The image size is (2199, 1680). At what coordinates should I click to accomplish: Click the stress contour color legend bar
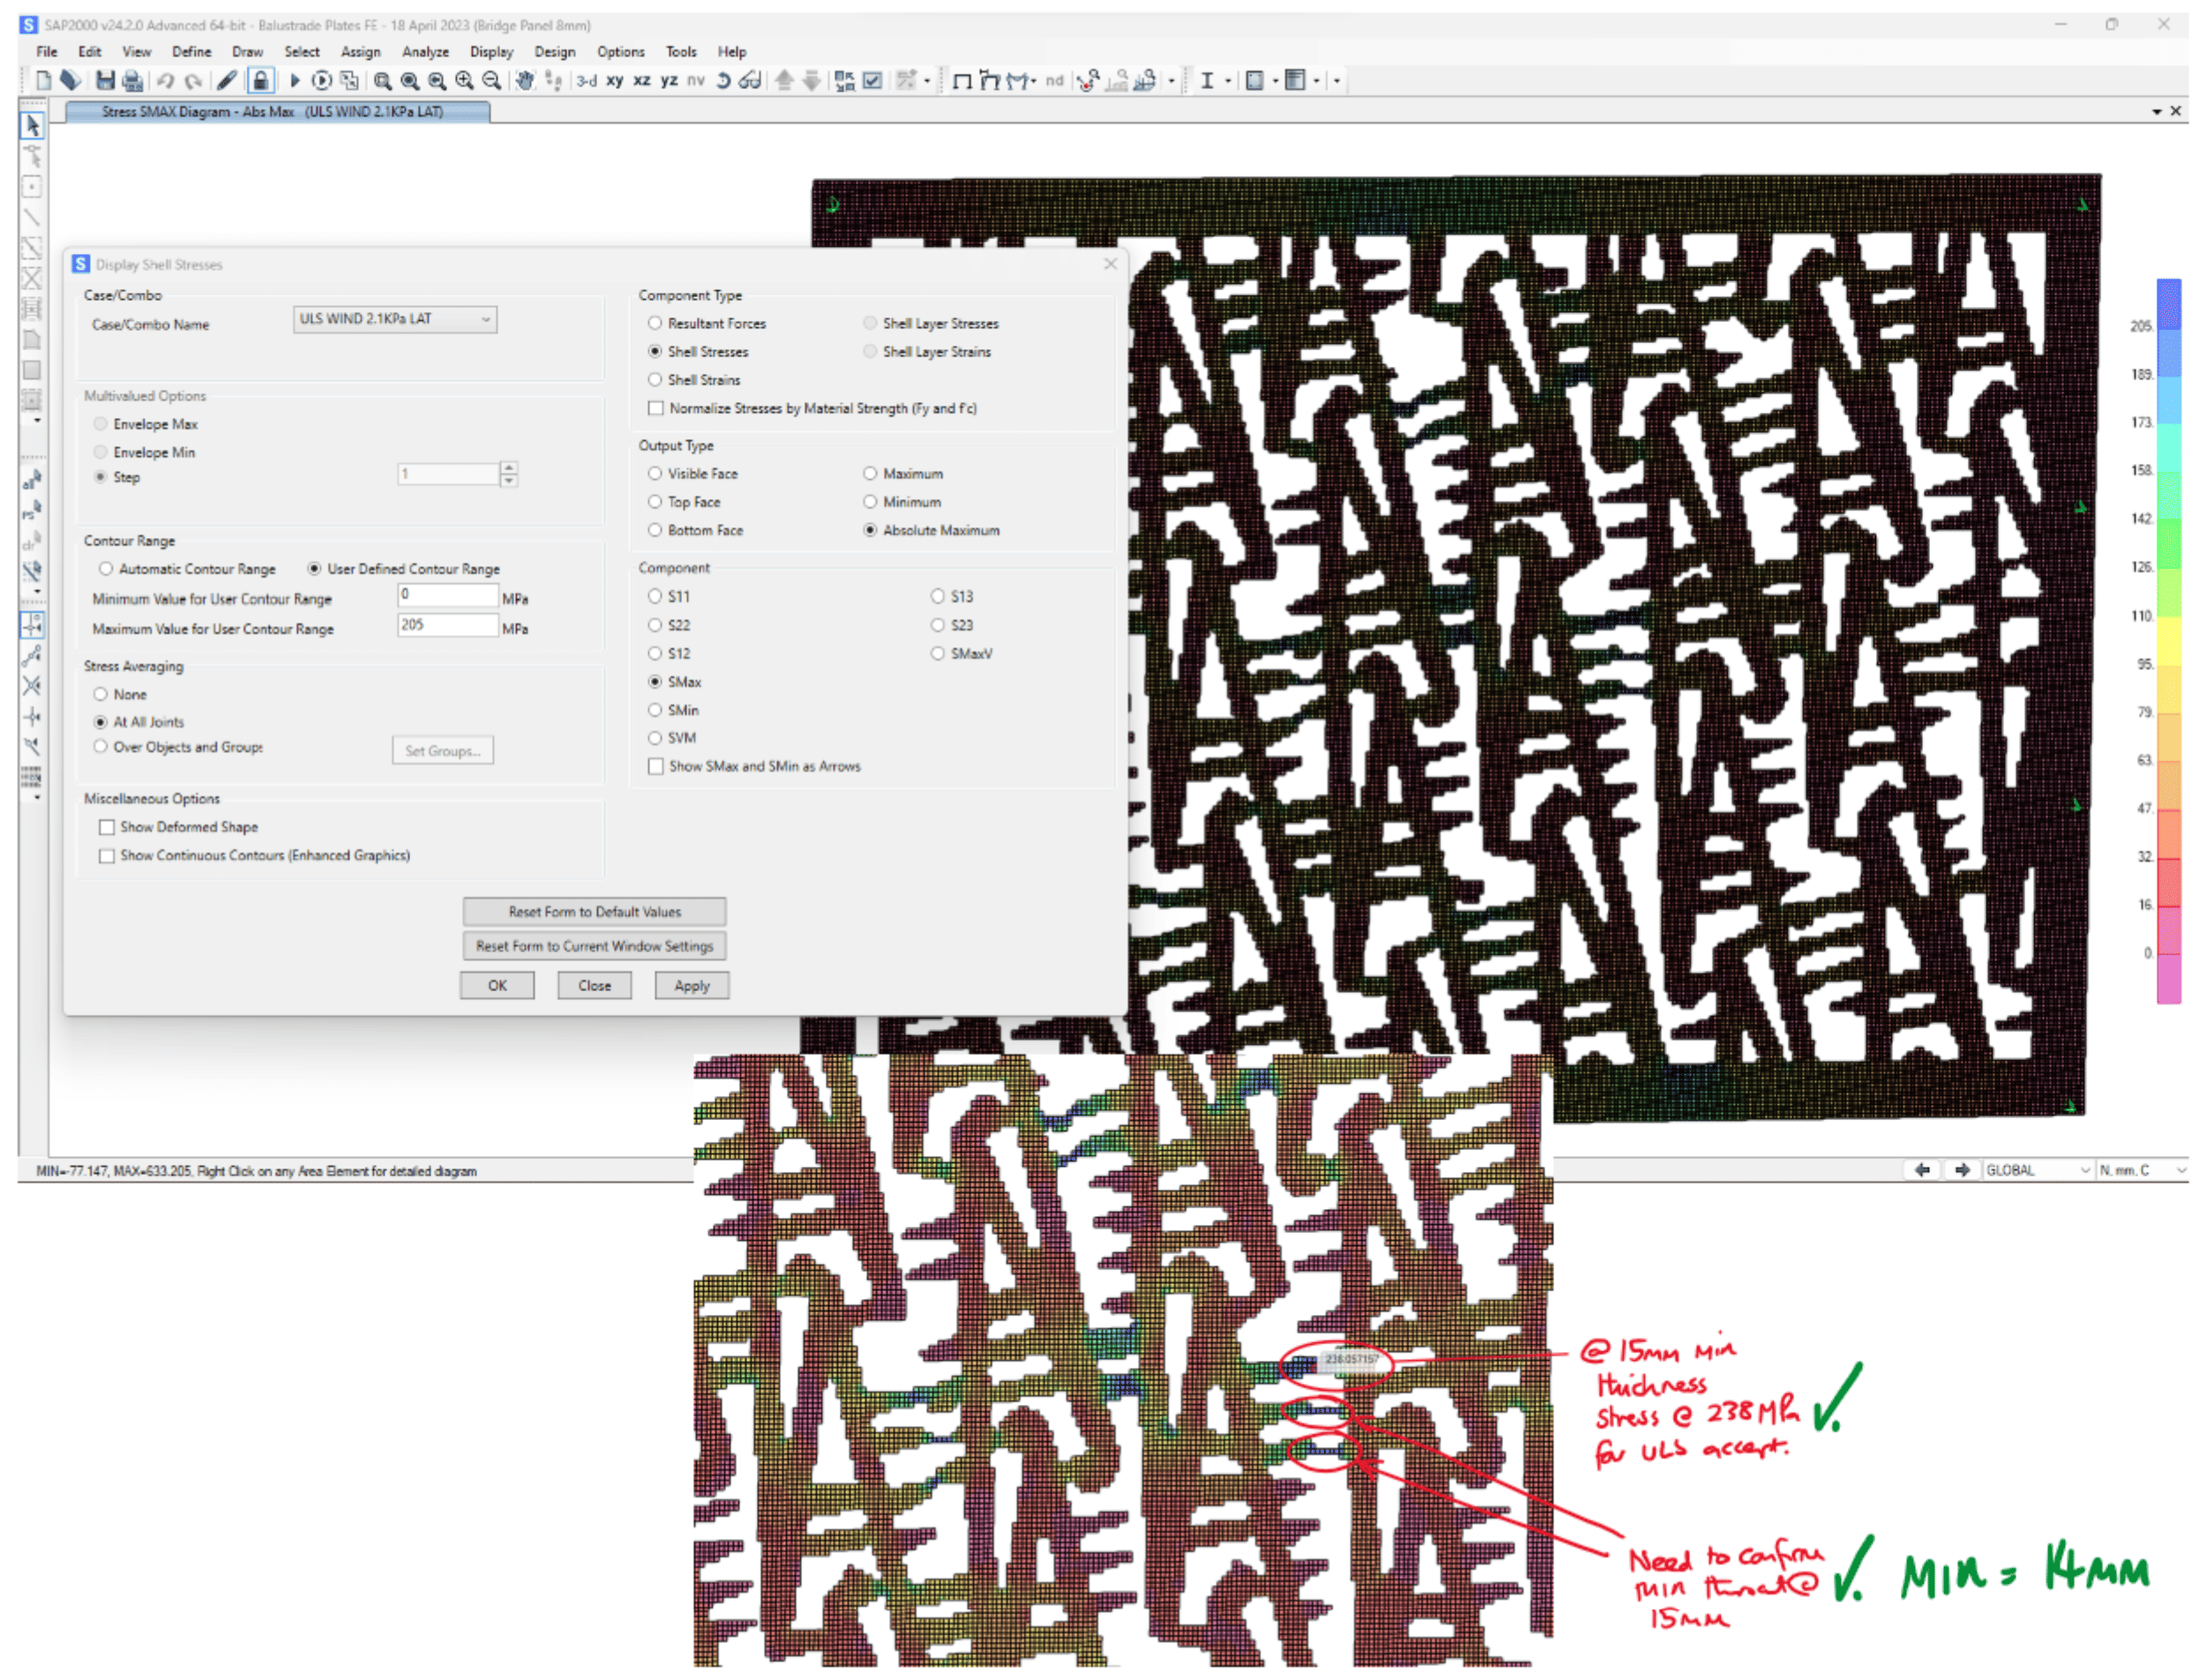(x=2167, y=640)
